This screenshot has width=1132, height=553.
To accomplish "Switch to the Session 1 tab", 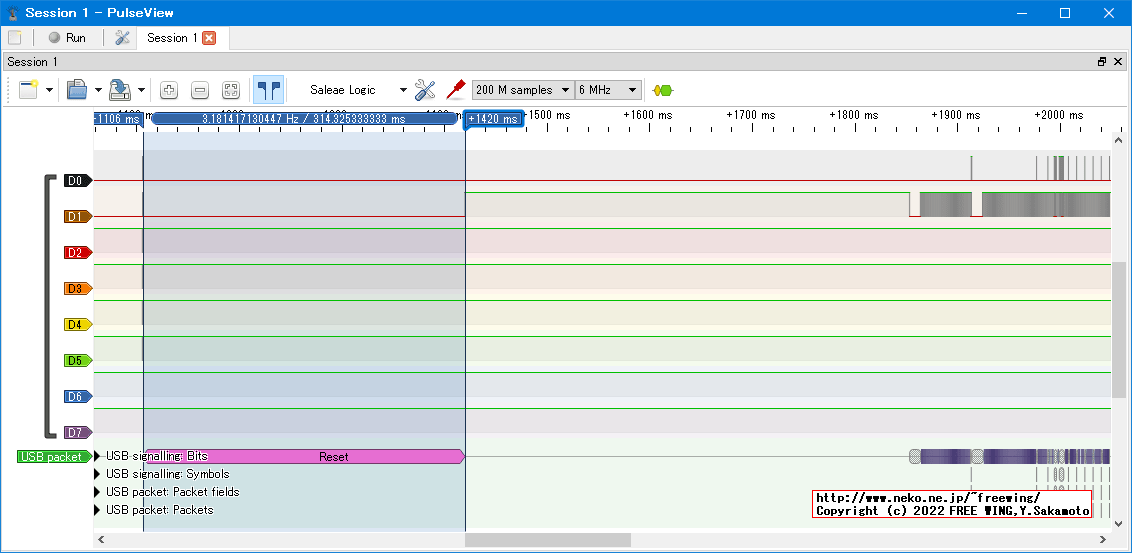I will tap(171, 38).
